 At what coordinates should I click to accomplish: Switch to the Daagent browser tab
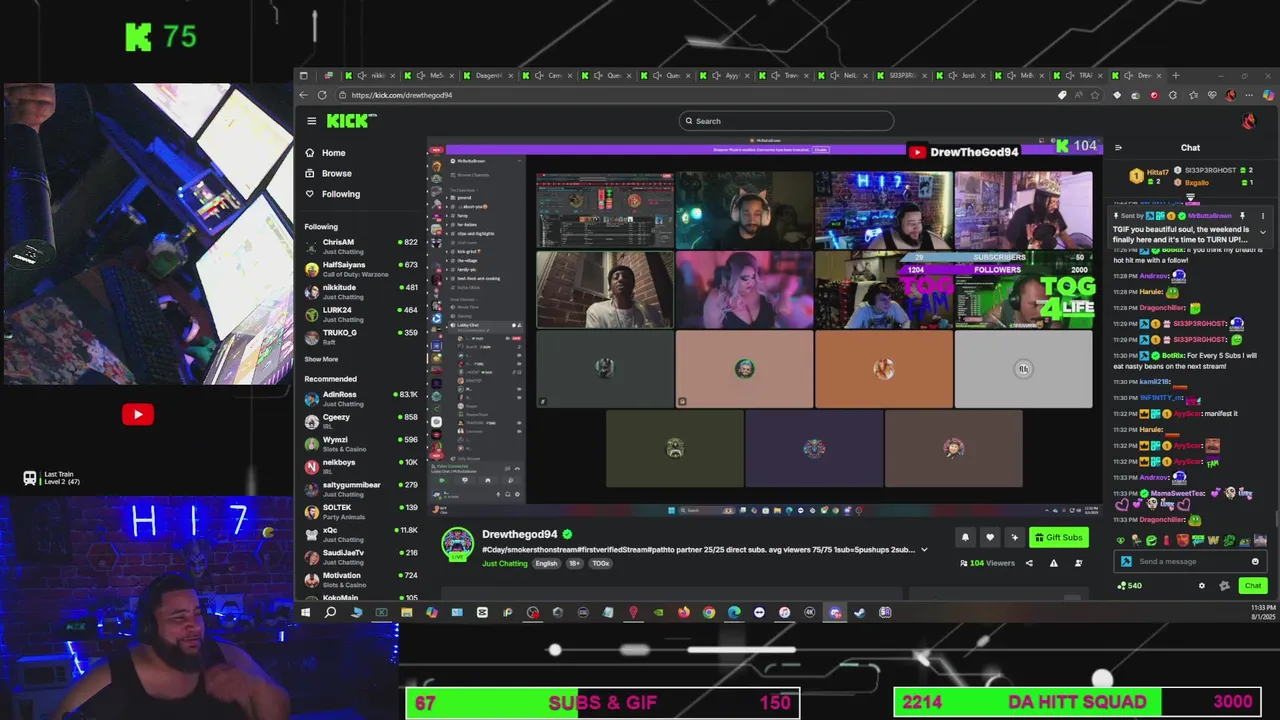488,75
